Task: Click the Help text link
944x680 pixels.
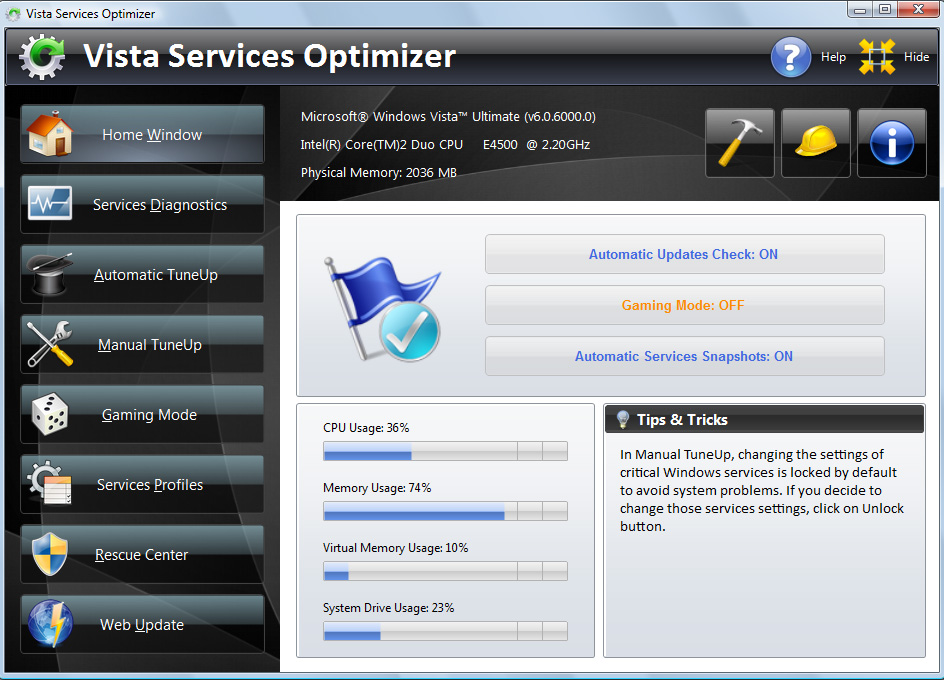Action: (x=833, y=57)
